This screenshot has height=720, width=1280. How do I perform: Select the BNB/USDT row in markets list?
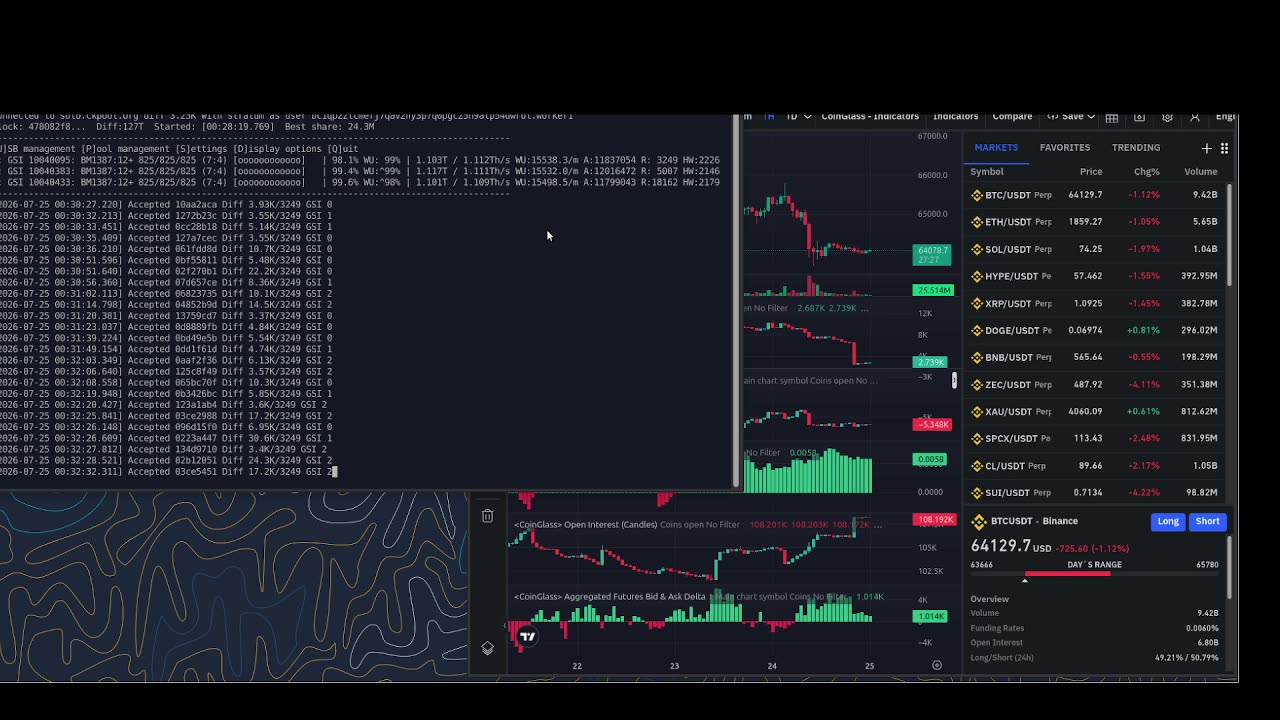point(1095,357)
